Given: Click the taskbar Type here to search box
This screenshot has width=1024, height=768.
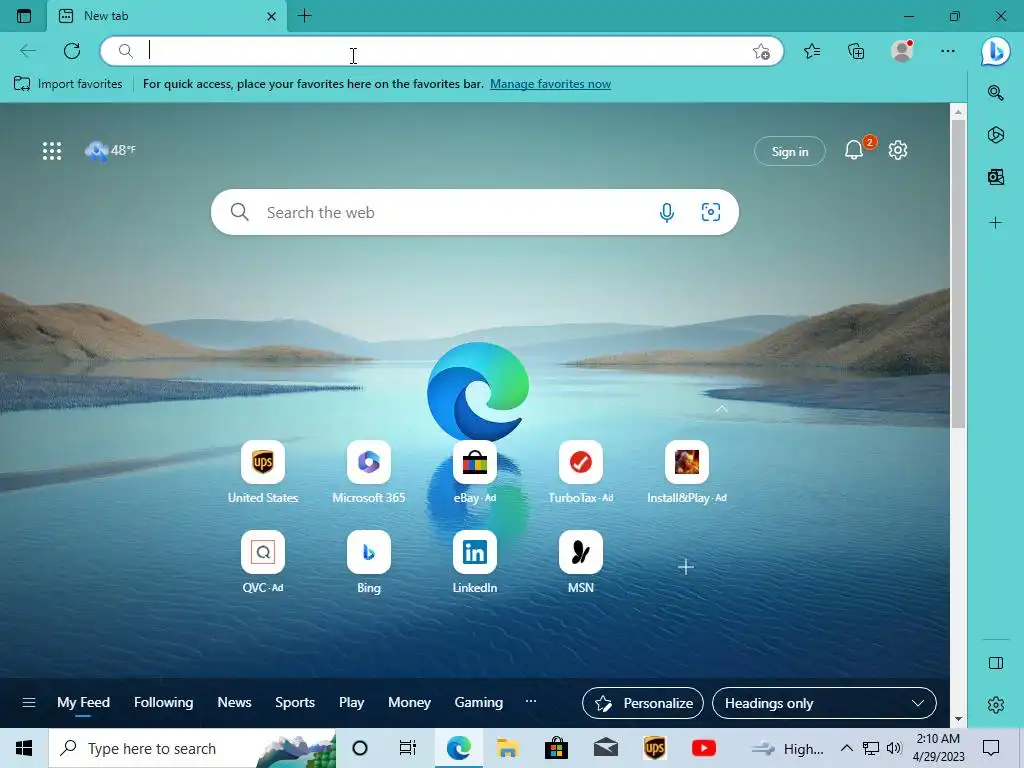Looking at the screenshot, I should (192, 748).
